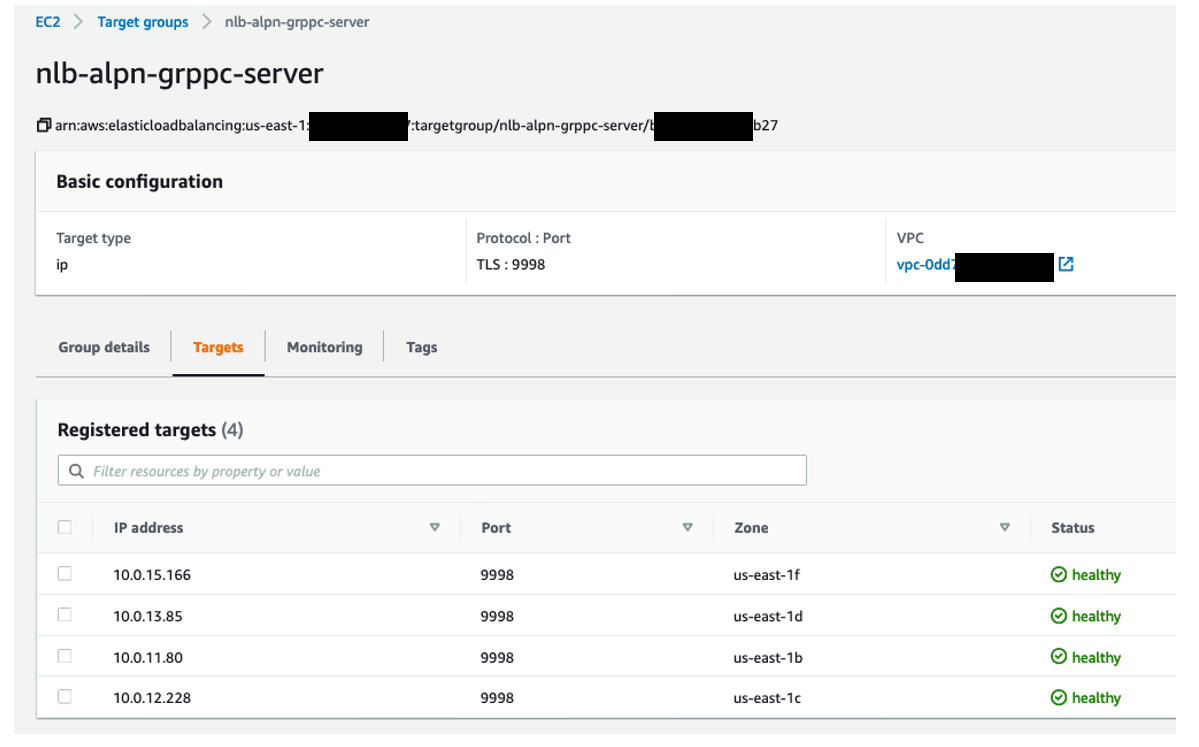Image resolution: width=1199 pixels, height=747 pixels.
Task: Click the nlb-alpn-grppc-server page title
Action: [180, 74]
